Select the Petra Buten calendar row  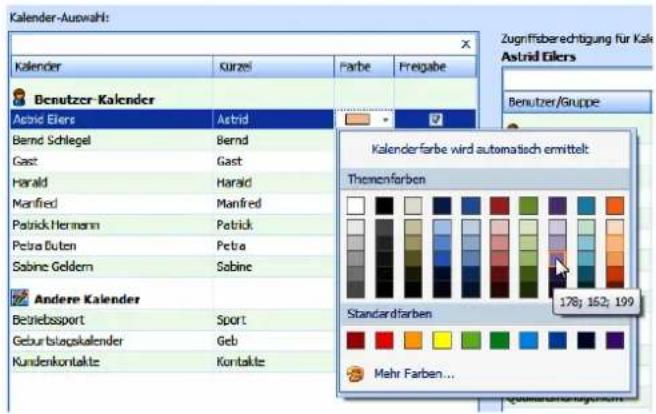172,246
